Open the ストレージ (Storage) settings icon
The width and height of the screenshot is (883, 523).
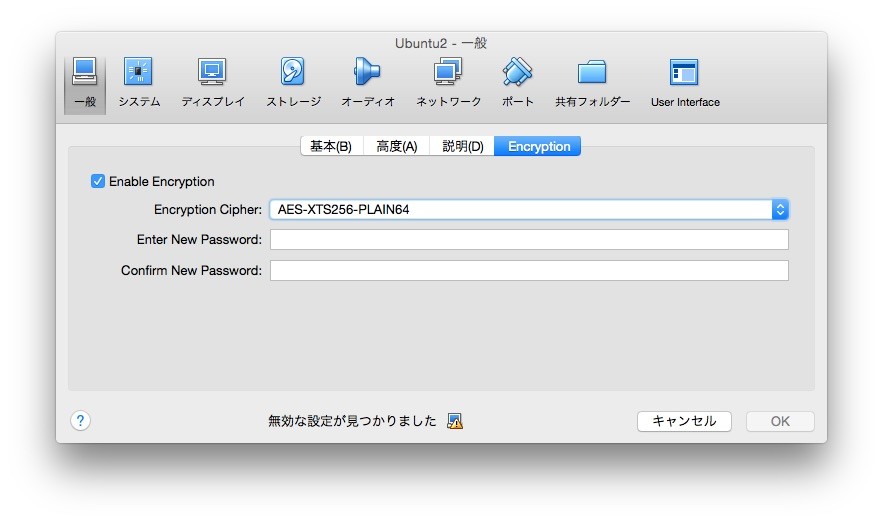pos(293,83)
